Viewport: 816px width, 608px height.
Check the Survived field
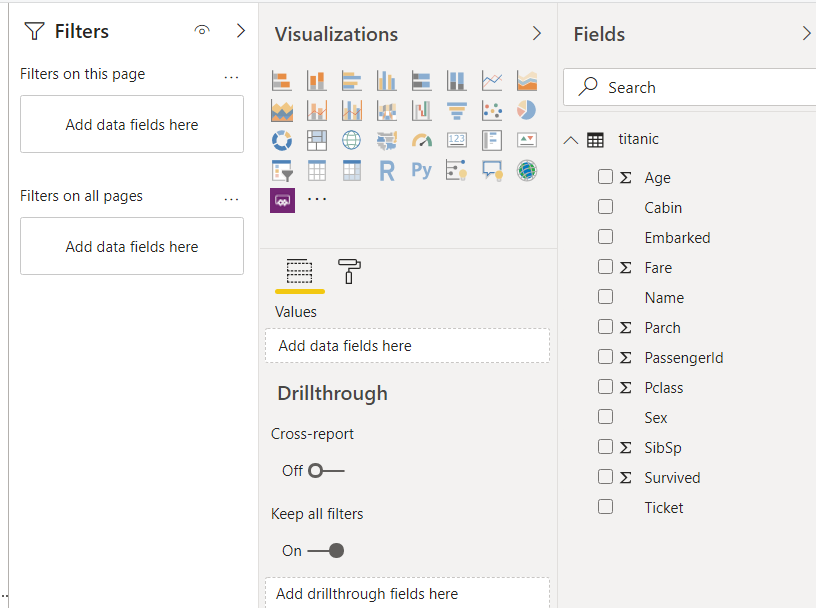(x=605, y=477)
